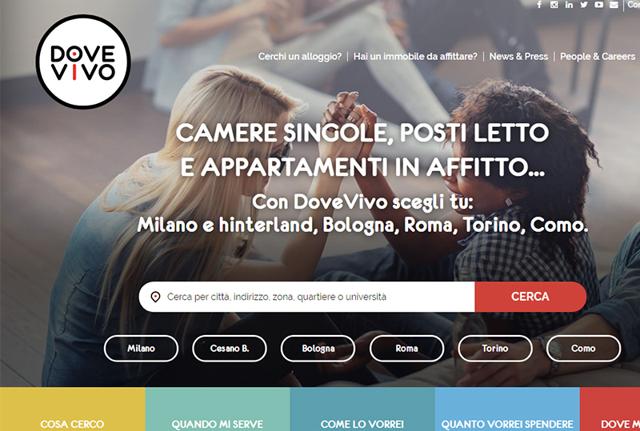Open the YouTube icon
The image size is (640, 431).
pos(599,4)
